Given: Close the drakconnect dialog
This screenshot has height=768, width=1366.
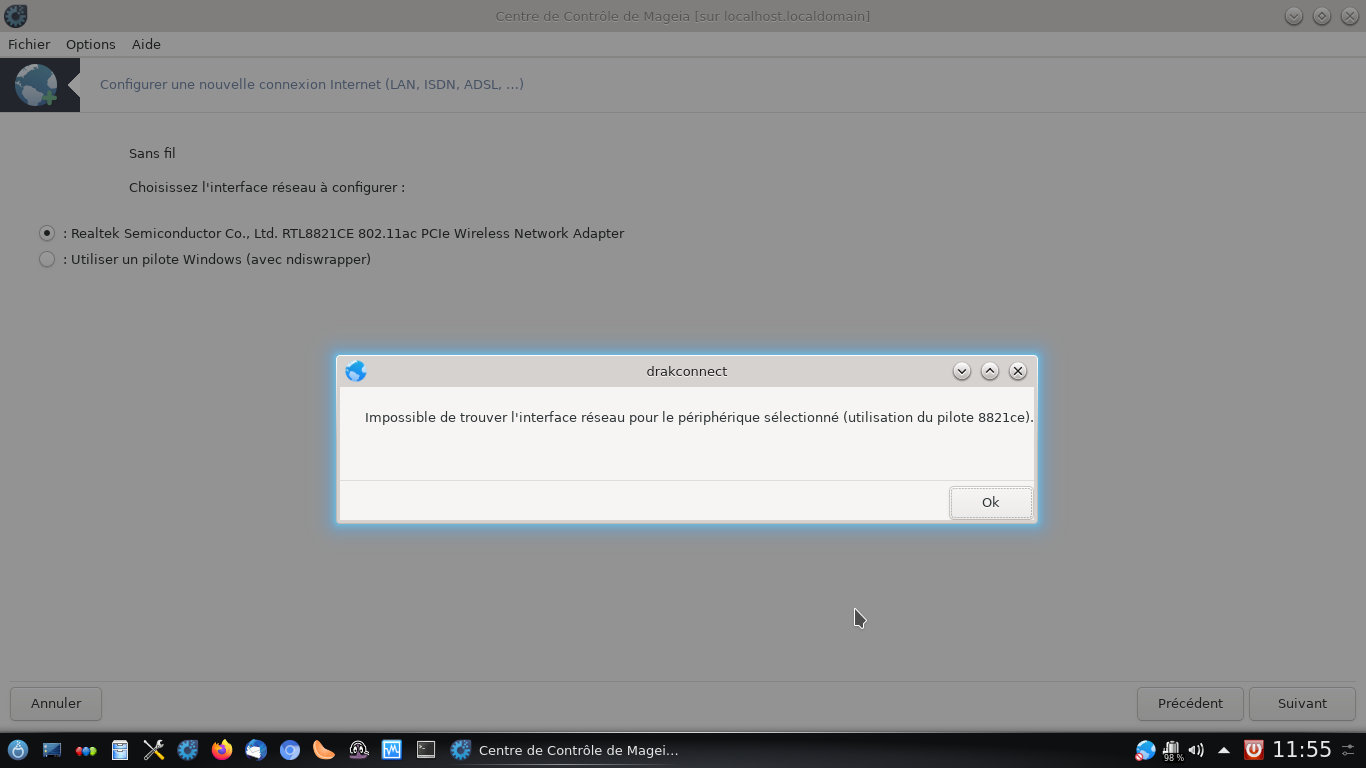Looking at the screenshot, I should click(x=1018, y=371).
